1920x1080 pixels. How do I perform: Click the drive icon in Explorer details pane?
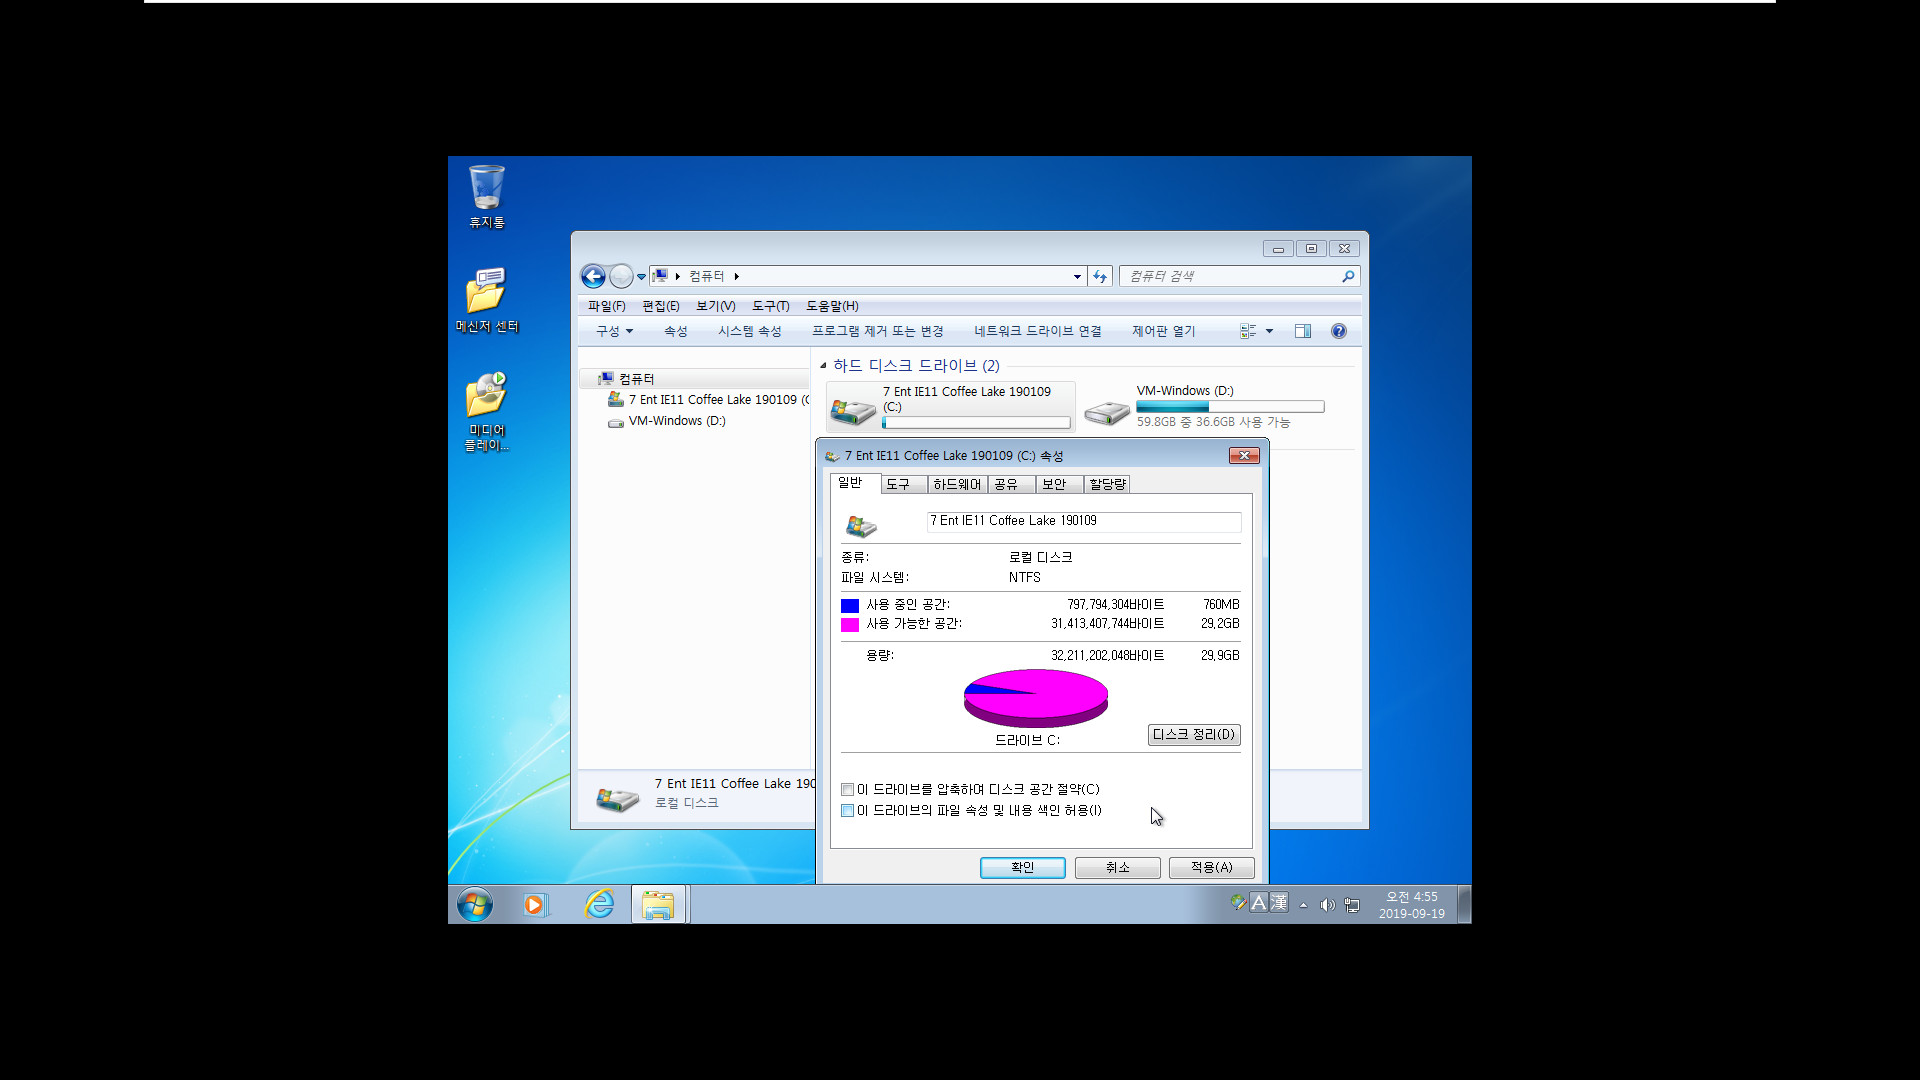(618, 798)
